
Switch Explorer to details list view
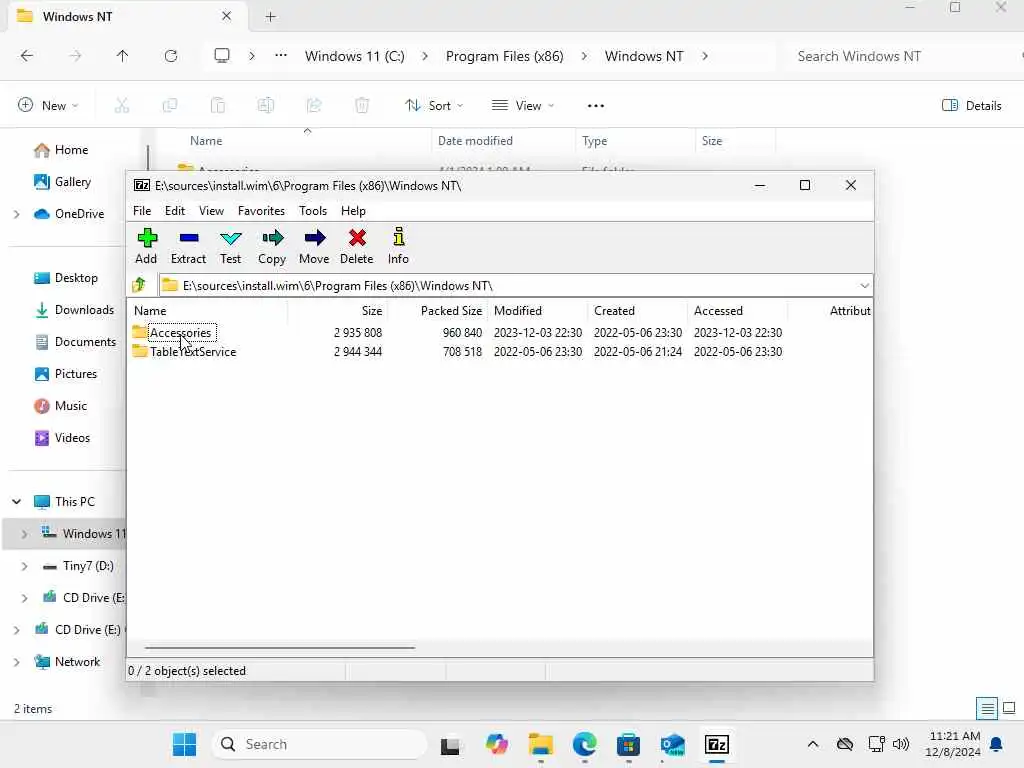click(987, 709)
